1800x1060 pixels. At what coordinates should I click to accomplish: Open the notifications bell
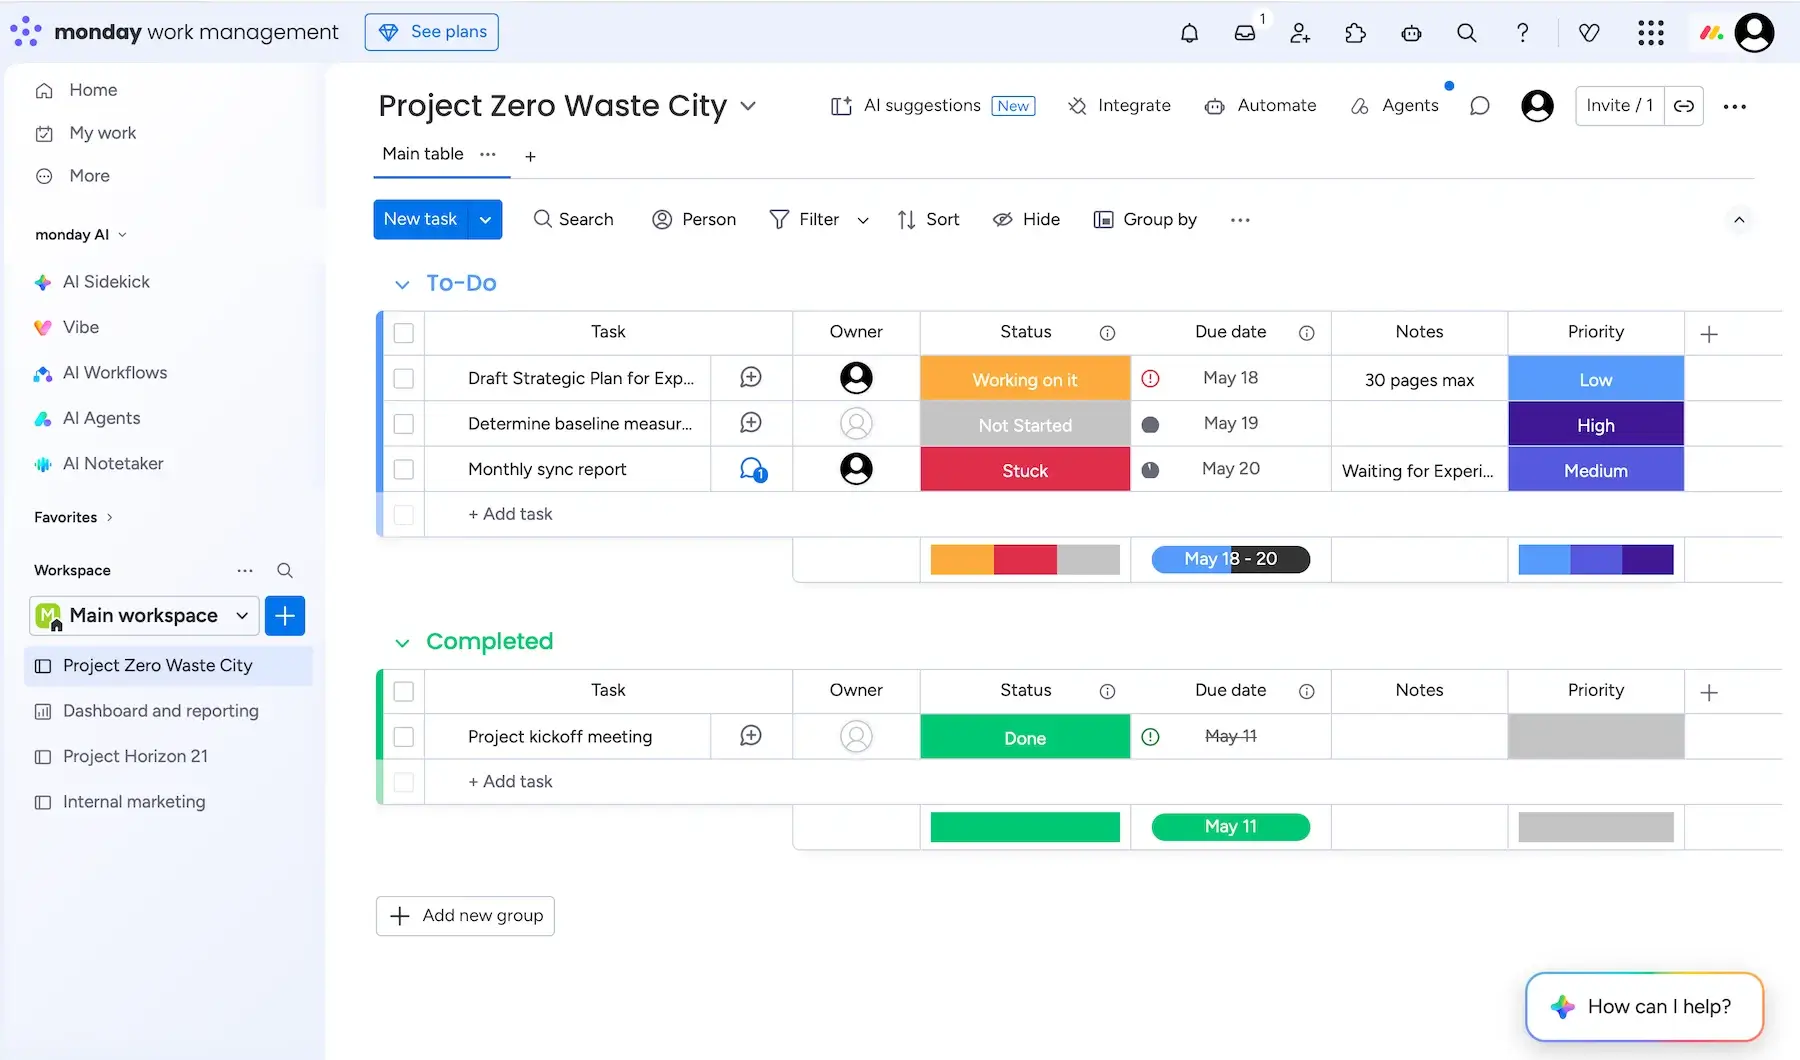pos(1189,33)
